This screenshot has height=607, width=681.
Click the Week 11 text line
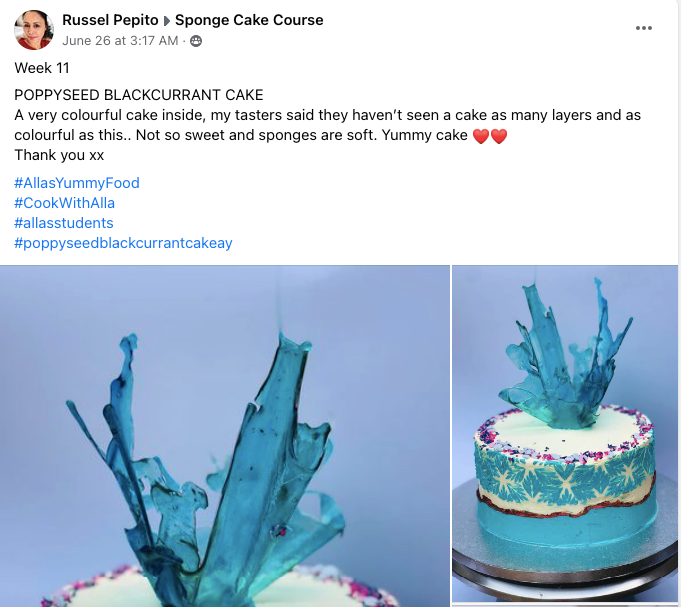[x=42, y=68]
